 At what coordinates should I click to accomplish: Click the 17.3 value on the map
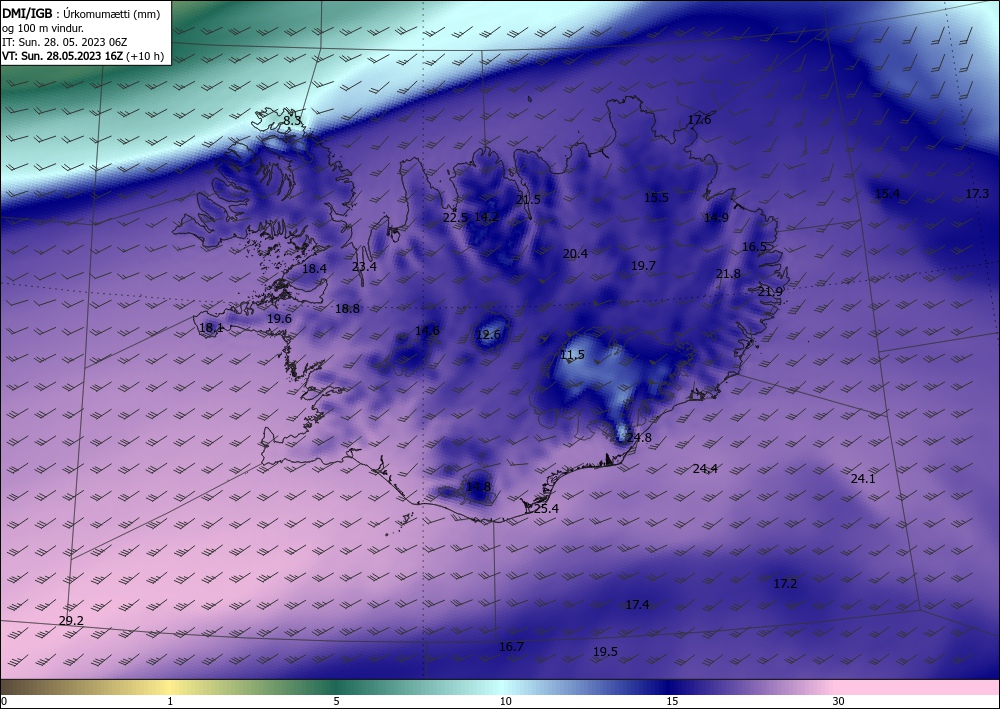[977, 193]
